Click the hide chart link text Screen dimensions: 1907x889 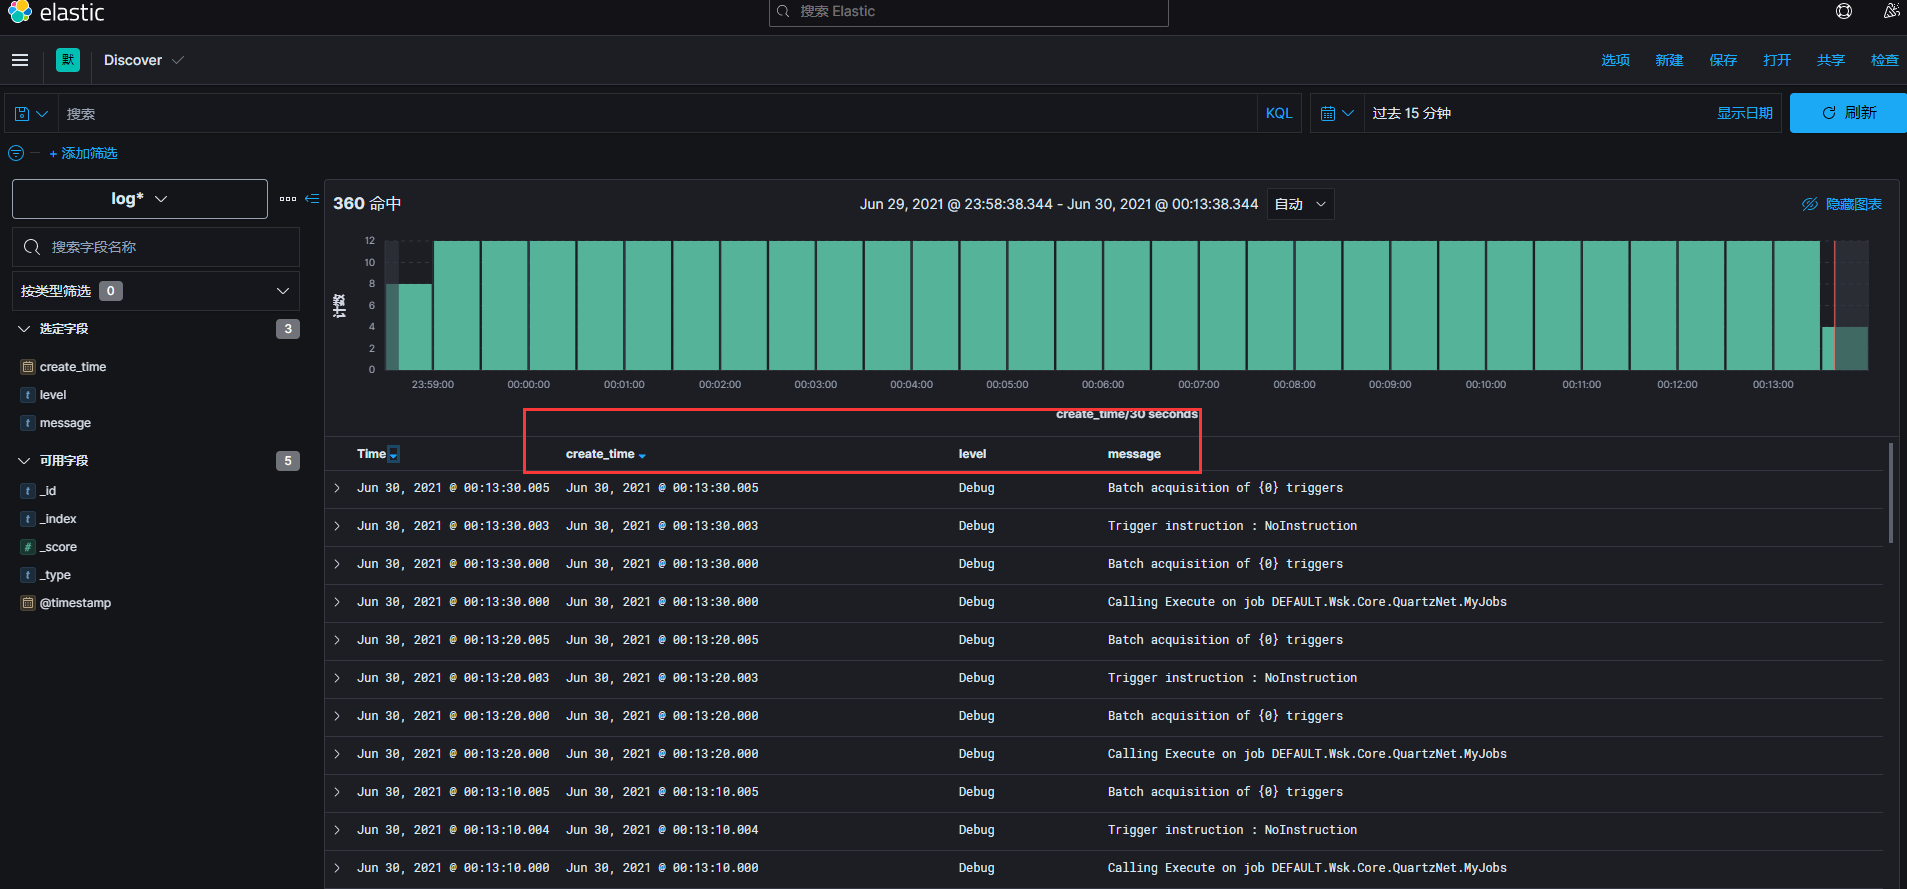(x=1853, y=204)
